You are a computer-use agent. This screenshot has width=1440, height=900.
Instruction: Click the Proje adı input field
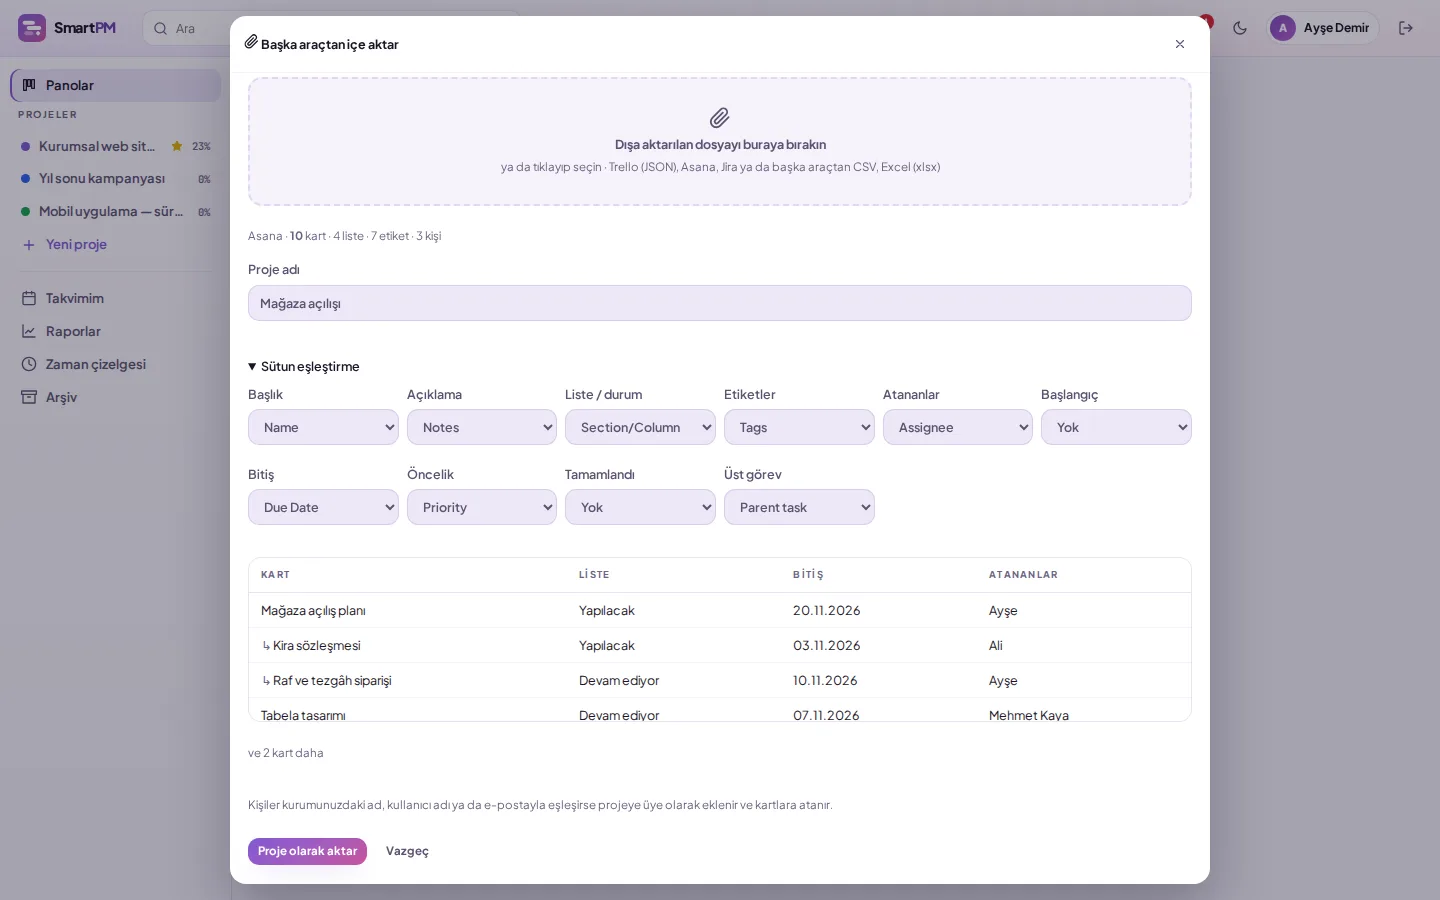720,303
